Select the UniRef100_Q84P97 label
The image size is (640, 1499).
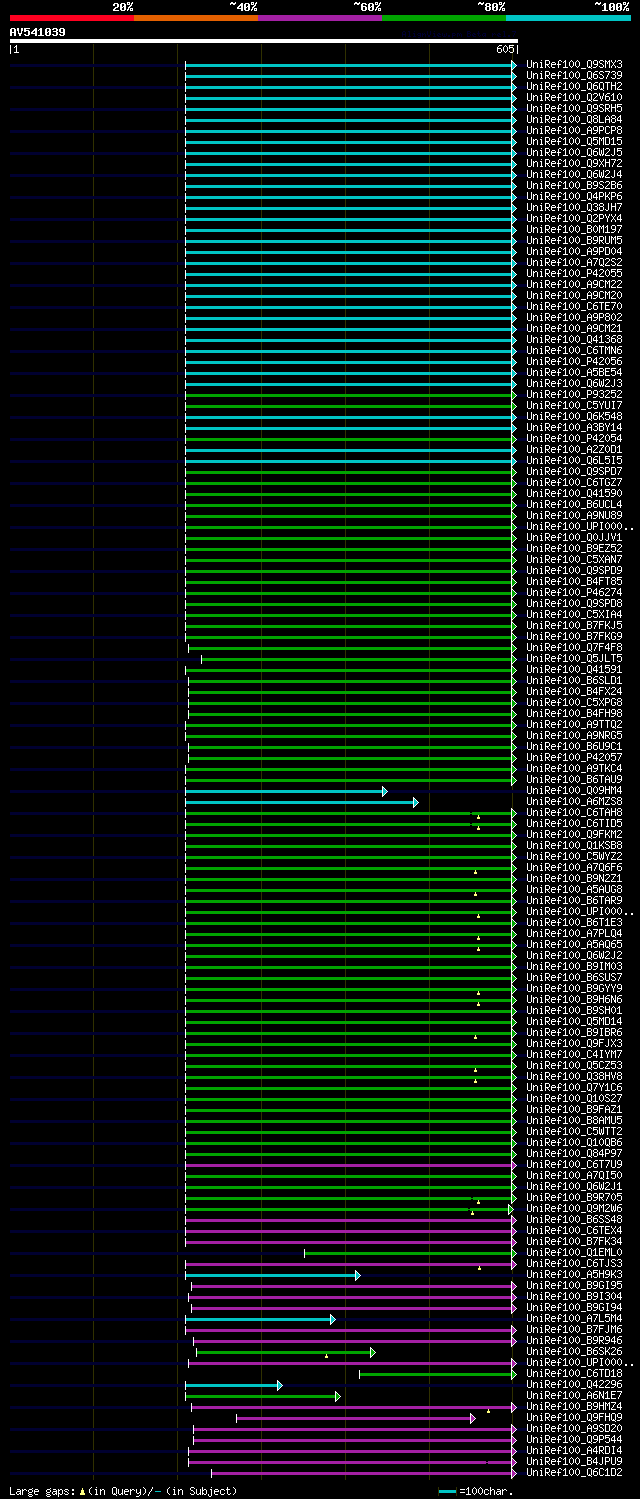(x=574, y=1154)
